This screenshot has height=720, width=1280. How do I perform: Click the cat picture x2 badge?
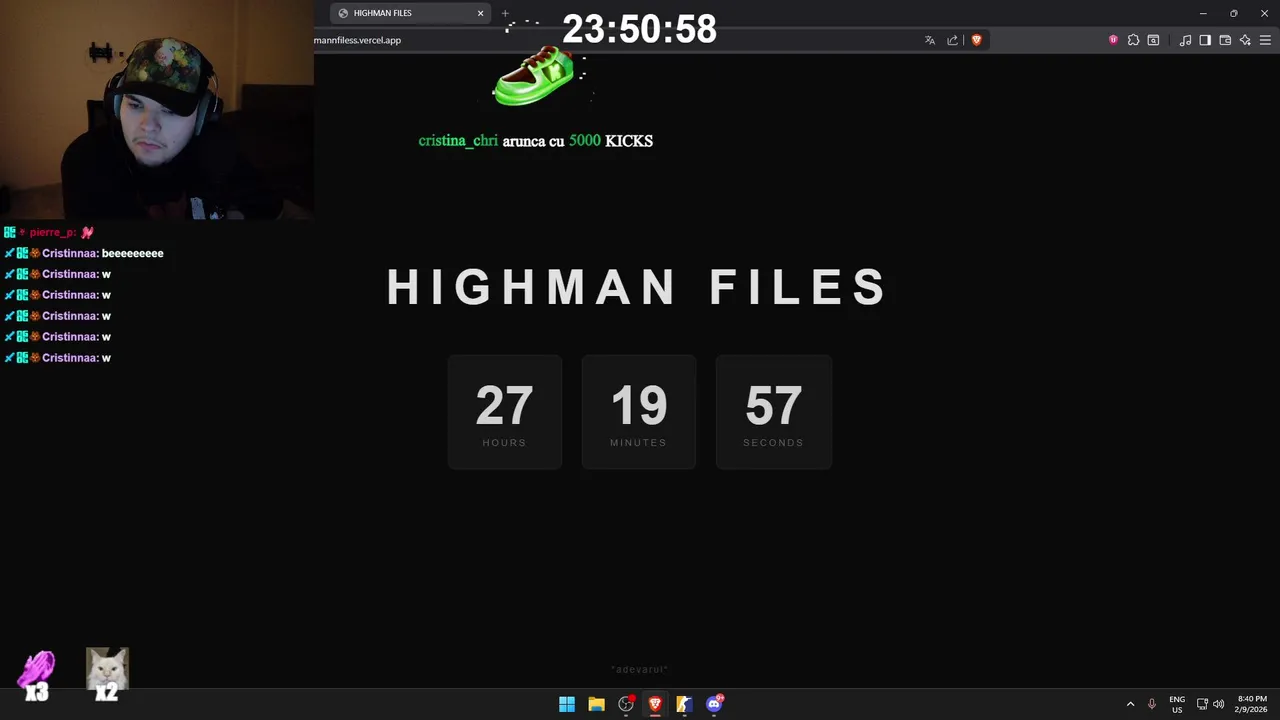(x=107, y=673)
